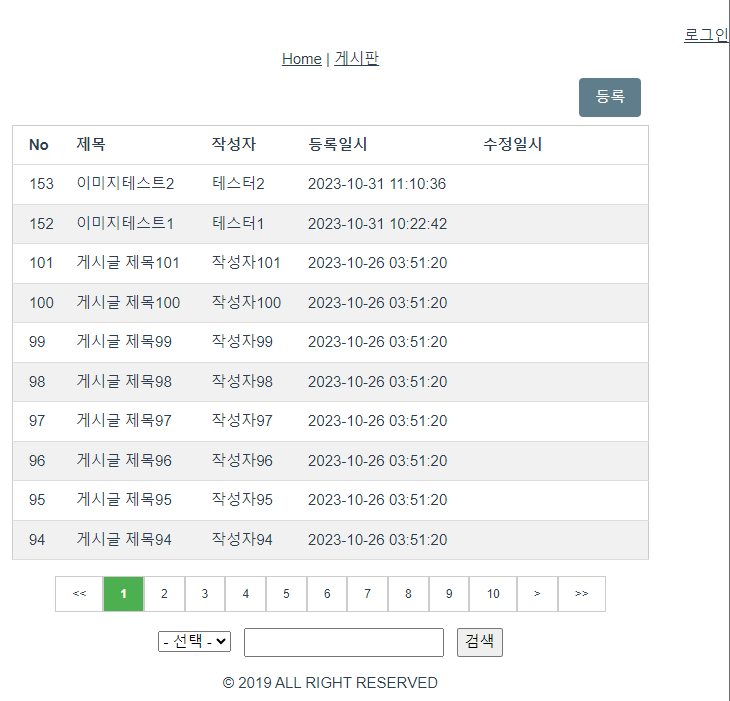Go to page 8
This screenshot has height=701, width=730.
[408, 594]
